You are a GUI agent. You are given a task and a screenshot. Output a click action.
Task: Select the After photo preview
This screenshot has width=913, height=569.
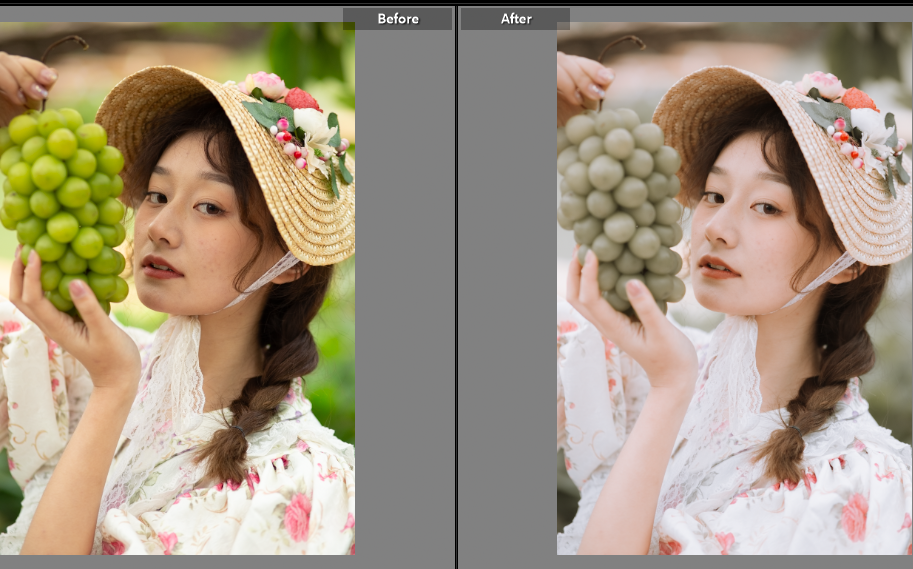[734, 290]
